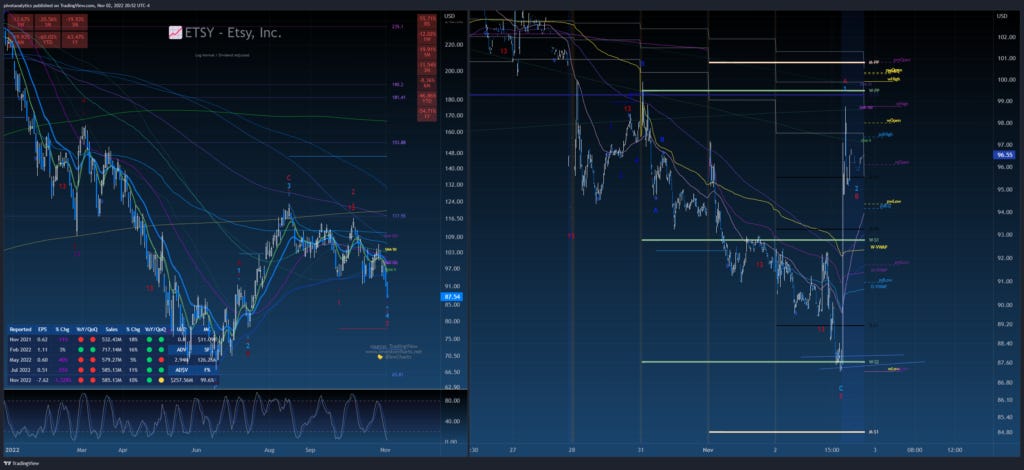This screenshot has width=1024, height=470.
Task: Click the 87.54 current price label
Action: (x=452, y=296)
